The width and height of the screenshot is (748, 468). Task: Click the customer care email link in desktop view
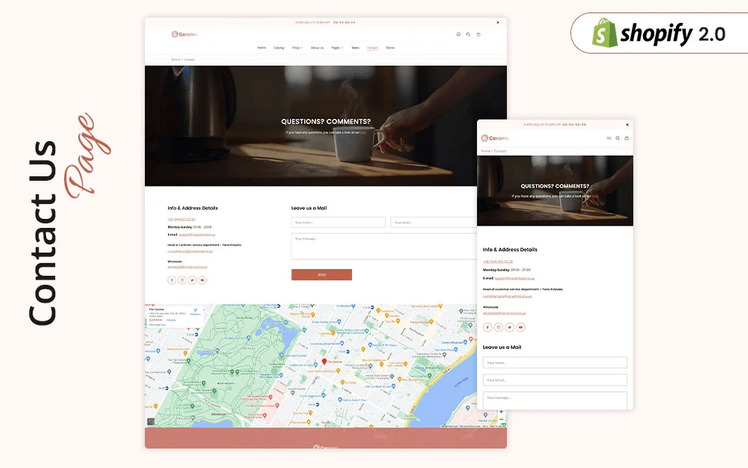point(190,251)
